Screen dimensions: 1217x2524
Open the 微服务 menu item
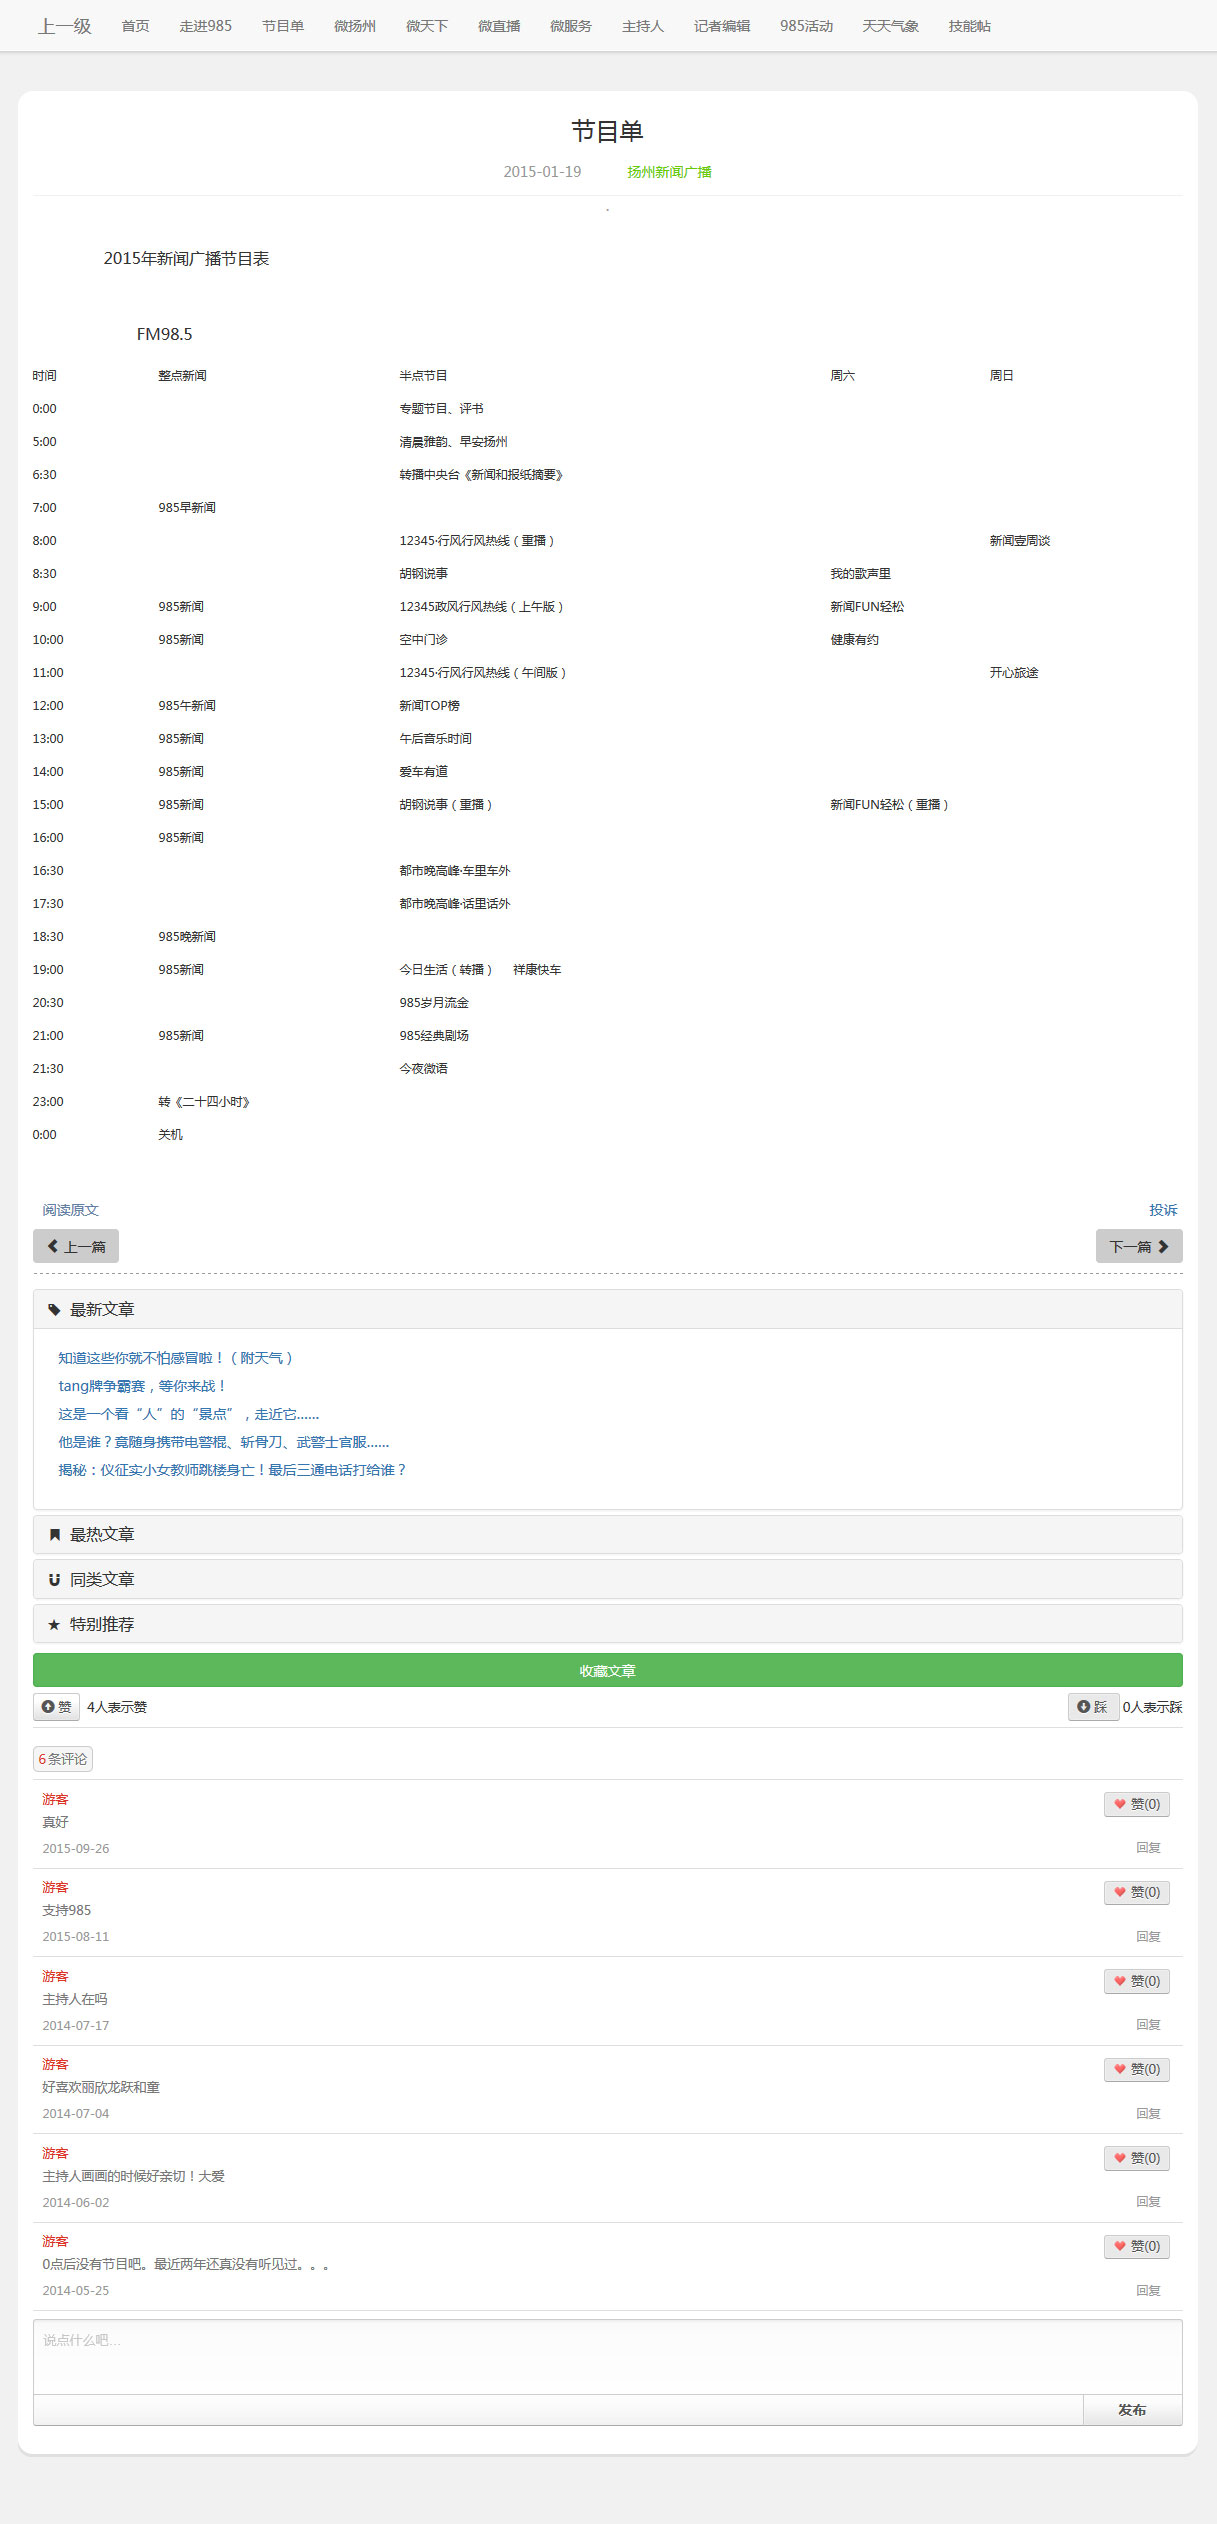pos(571,26)
